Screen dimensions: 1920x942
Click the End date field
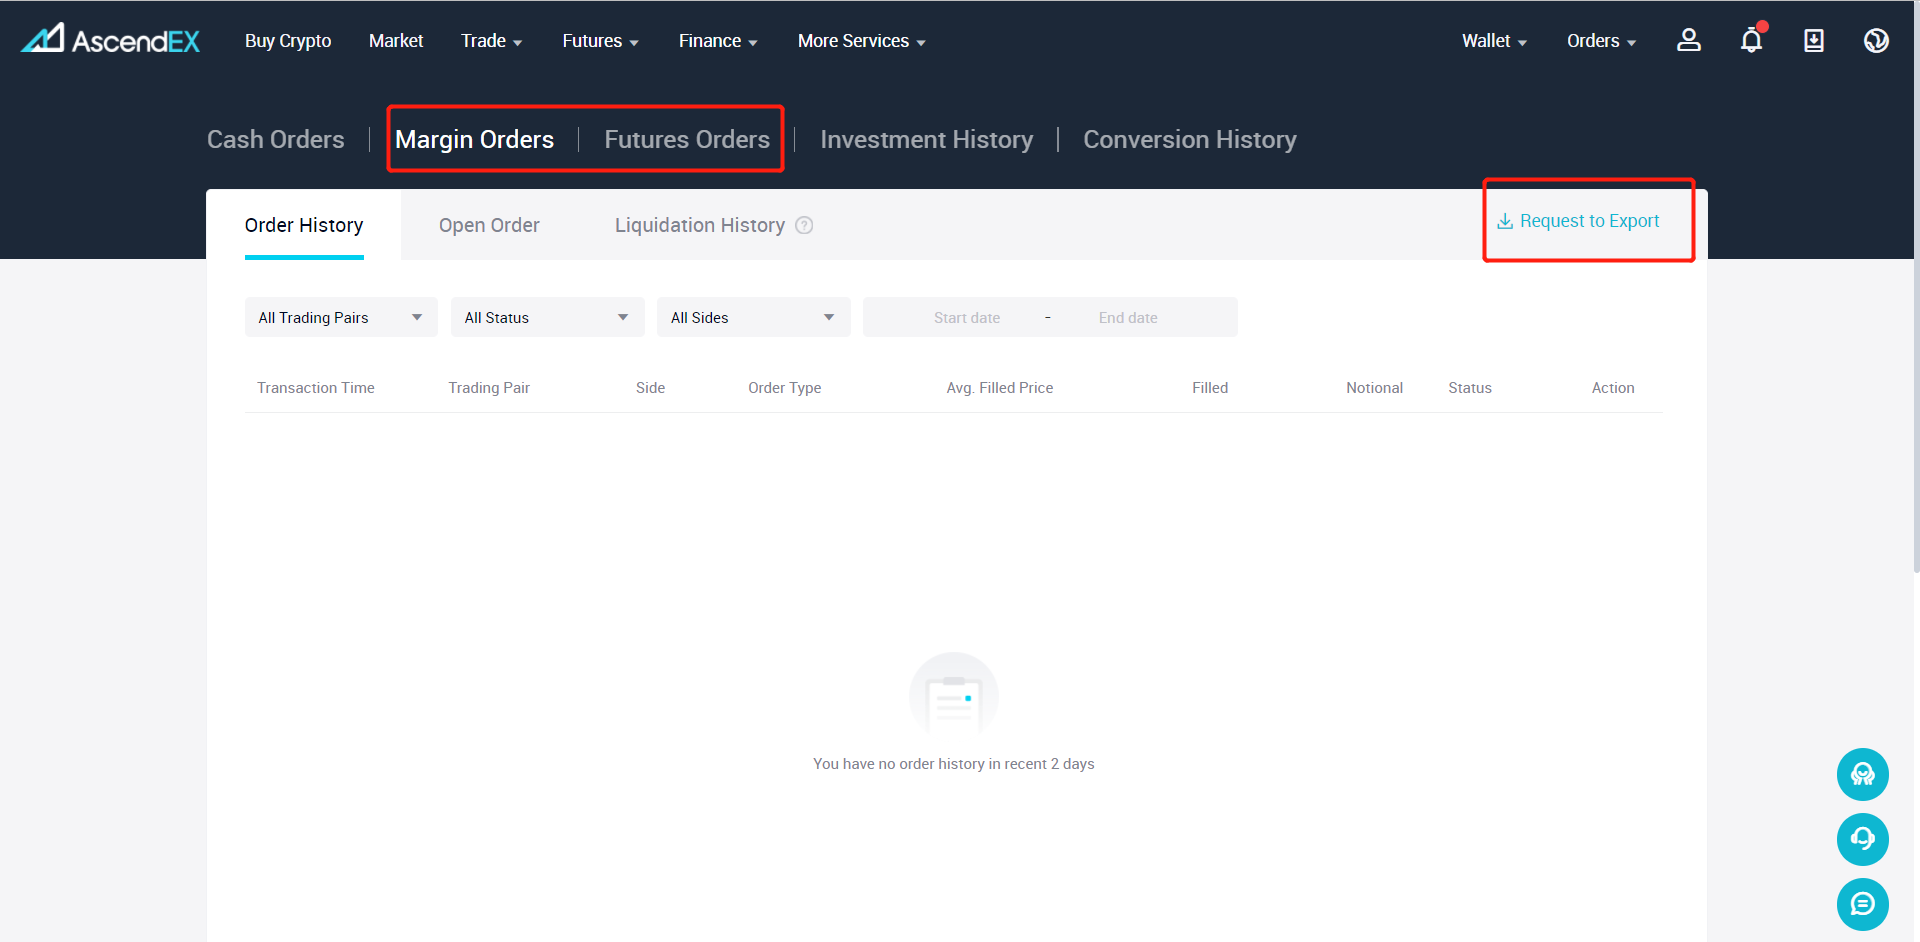click(x=1128, y=317)
